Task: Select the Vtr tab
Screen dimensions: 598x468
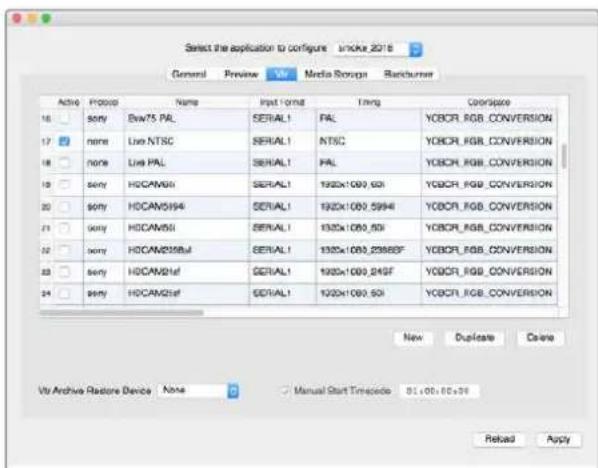Action: [x=281, y=74]
